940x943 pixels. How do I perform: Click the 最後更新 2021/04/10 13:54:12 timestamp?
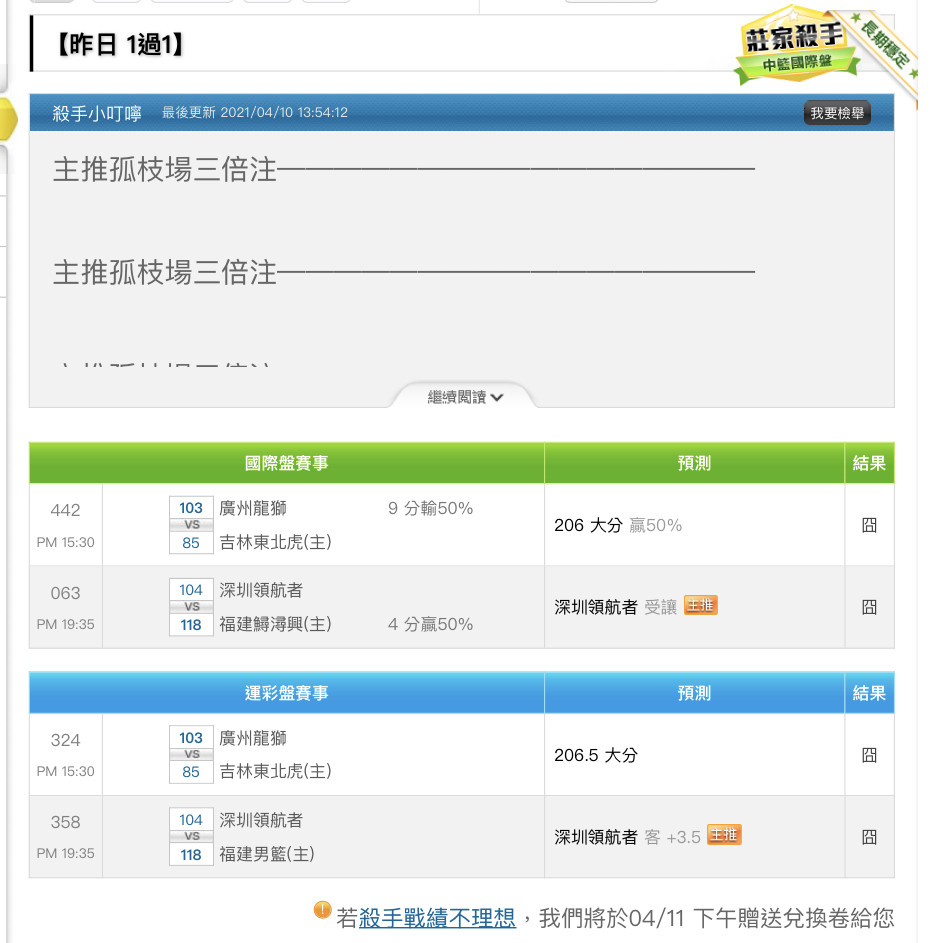click(x=255, y=112)
